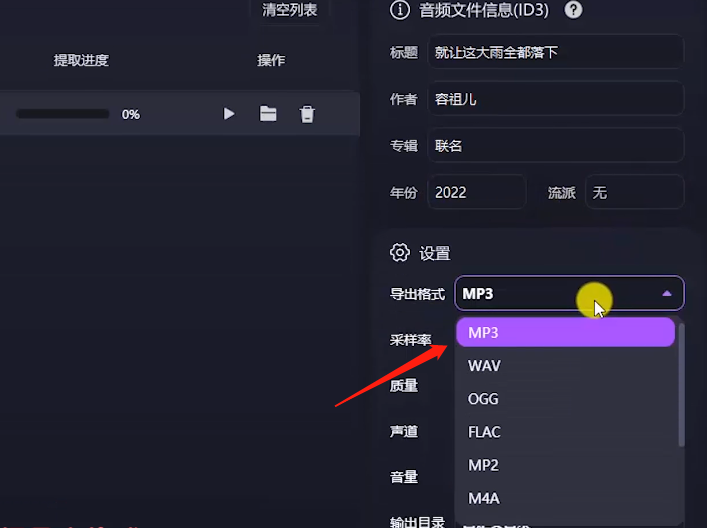Edit the 专辑 album field

556,146
